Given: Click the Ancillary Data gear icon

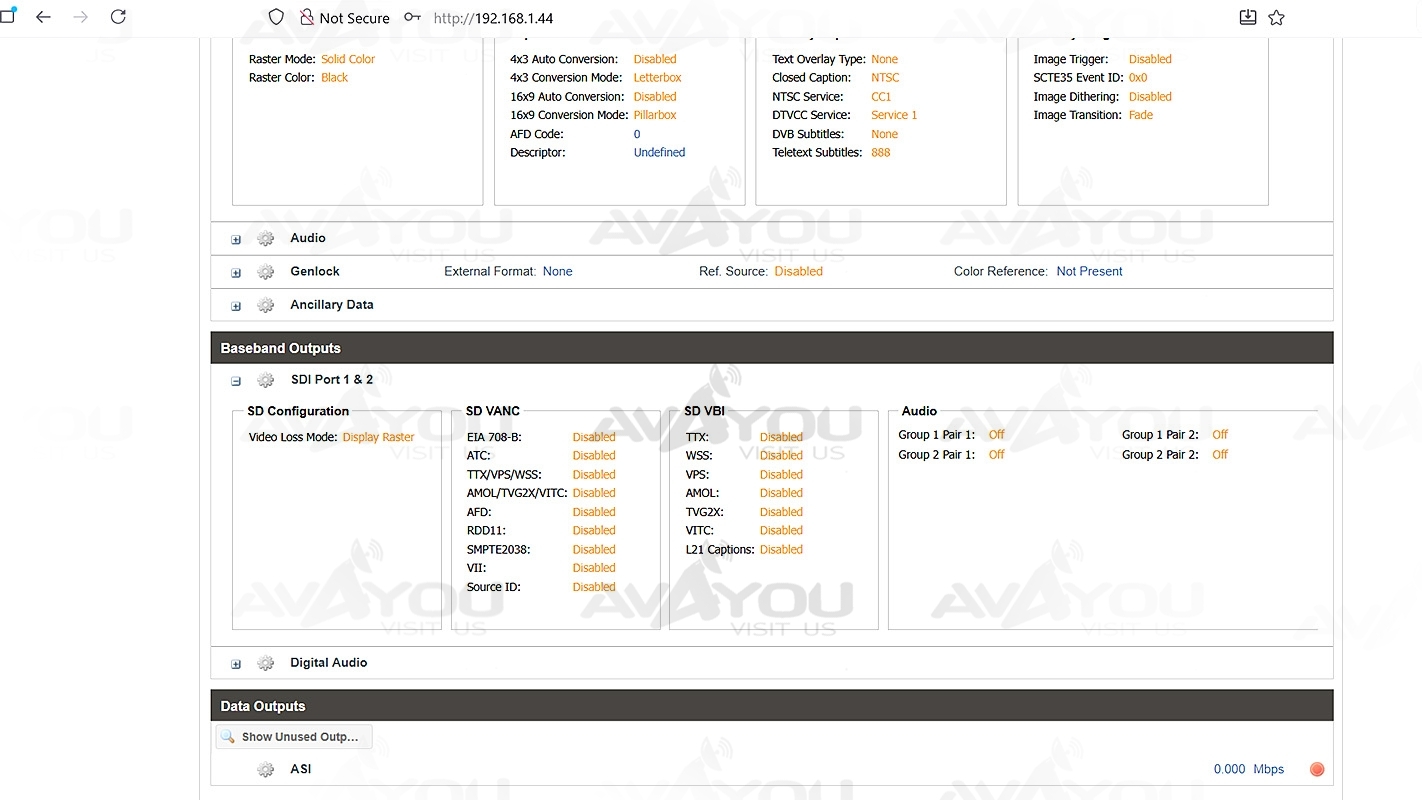Looking at the screenshot, I should click(x=265, y=305).
